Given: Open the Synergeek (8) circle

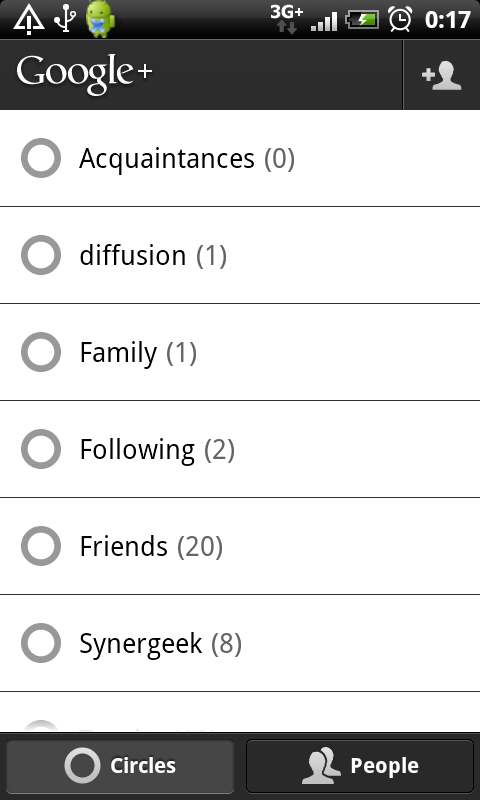Looking at the screenshot, I should click(x=240, y=643).
